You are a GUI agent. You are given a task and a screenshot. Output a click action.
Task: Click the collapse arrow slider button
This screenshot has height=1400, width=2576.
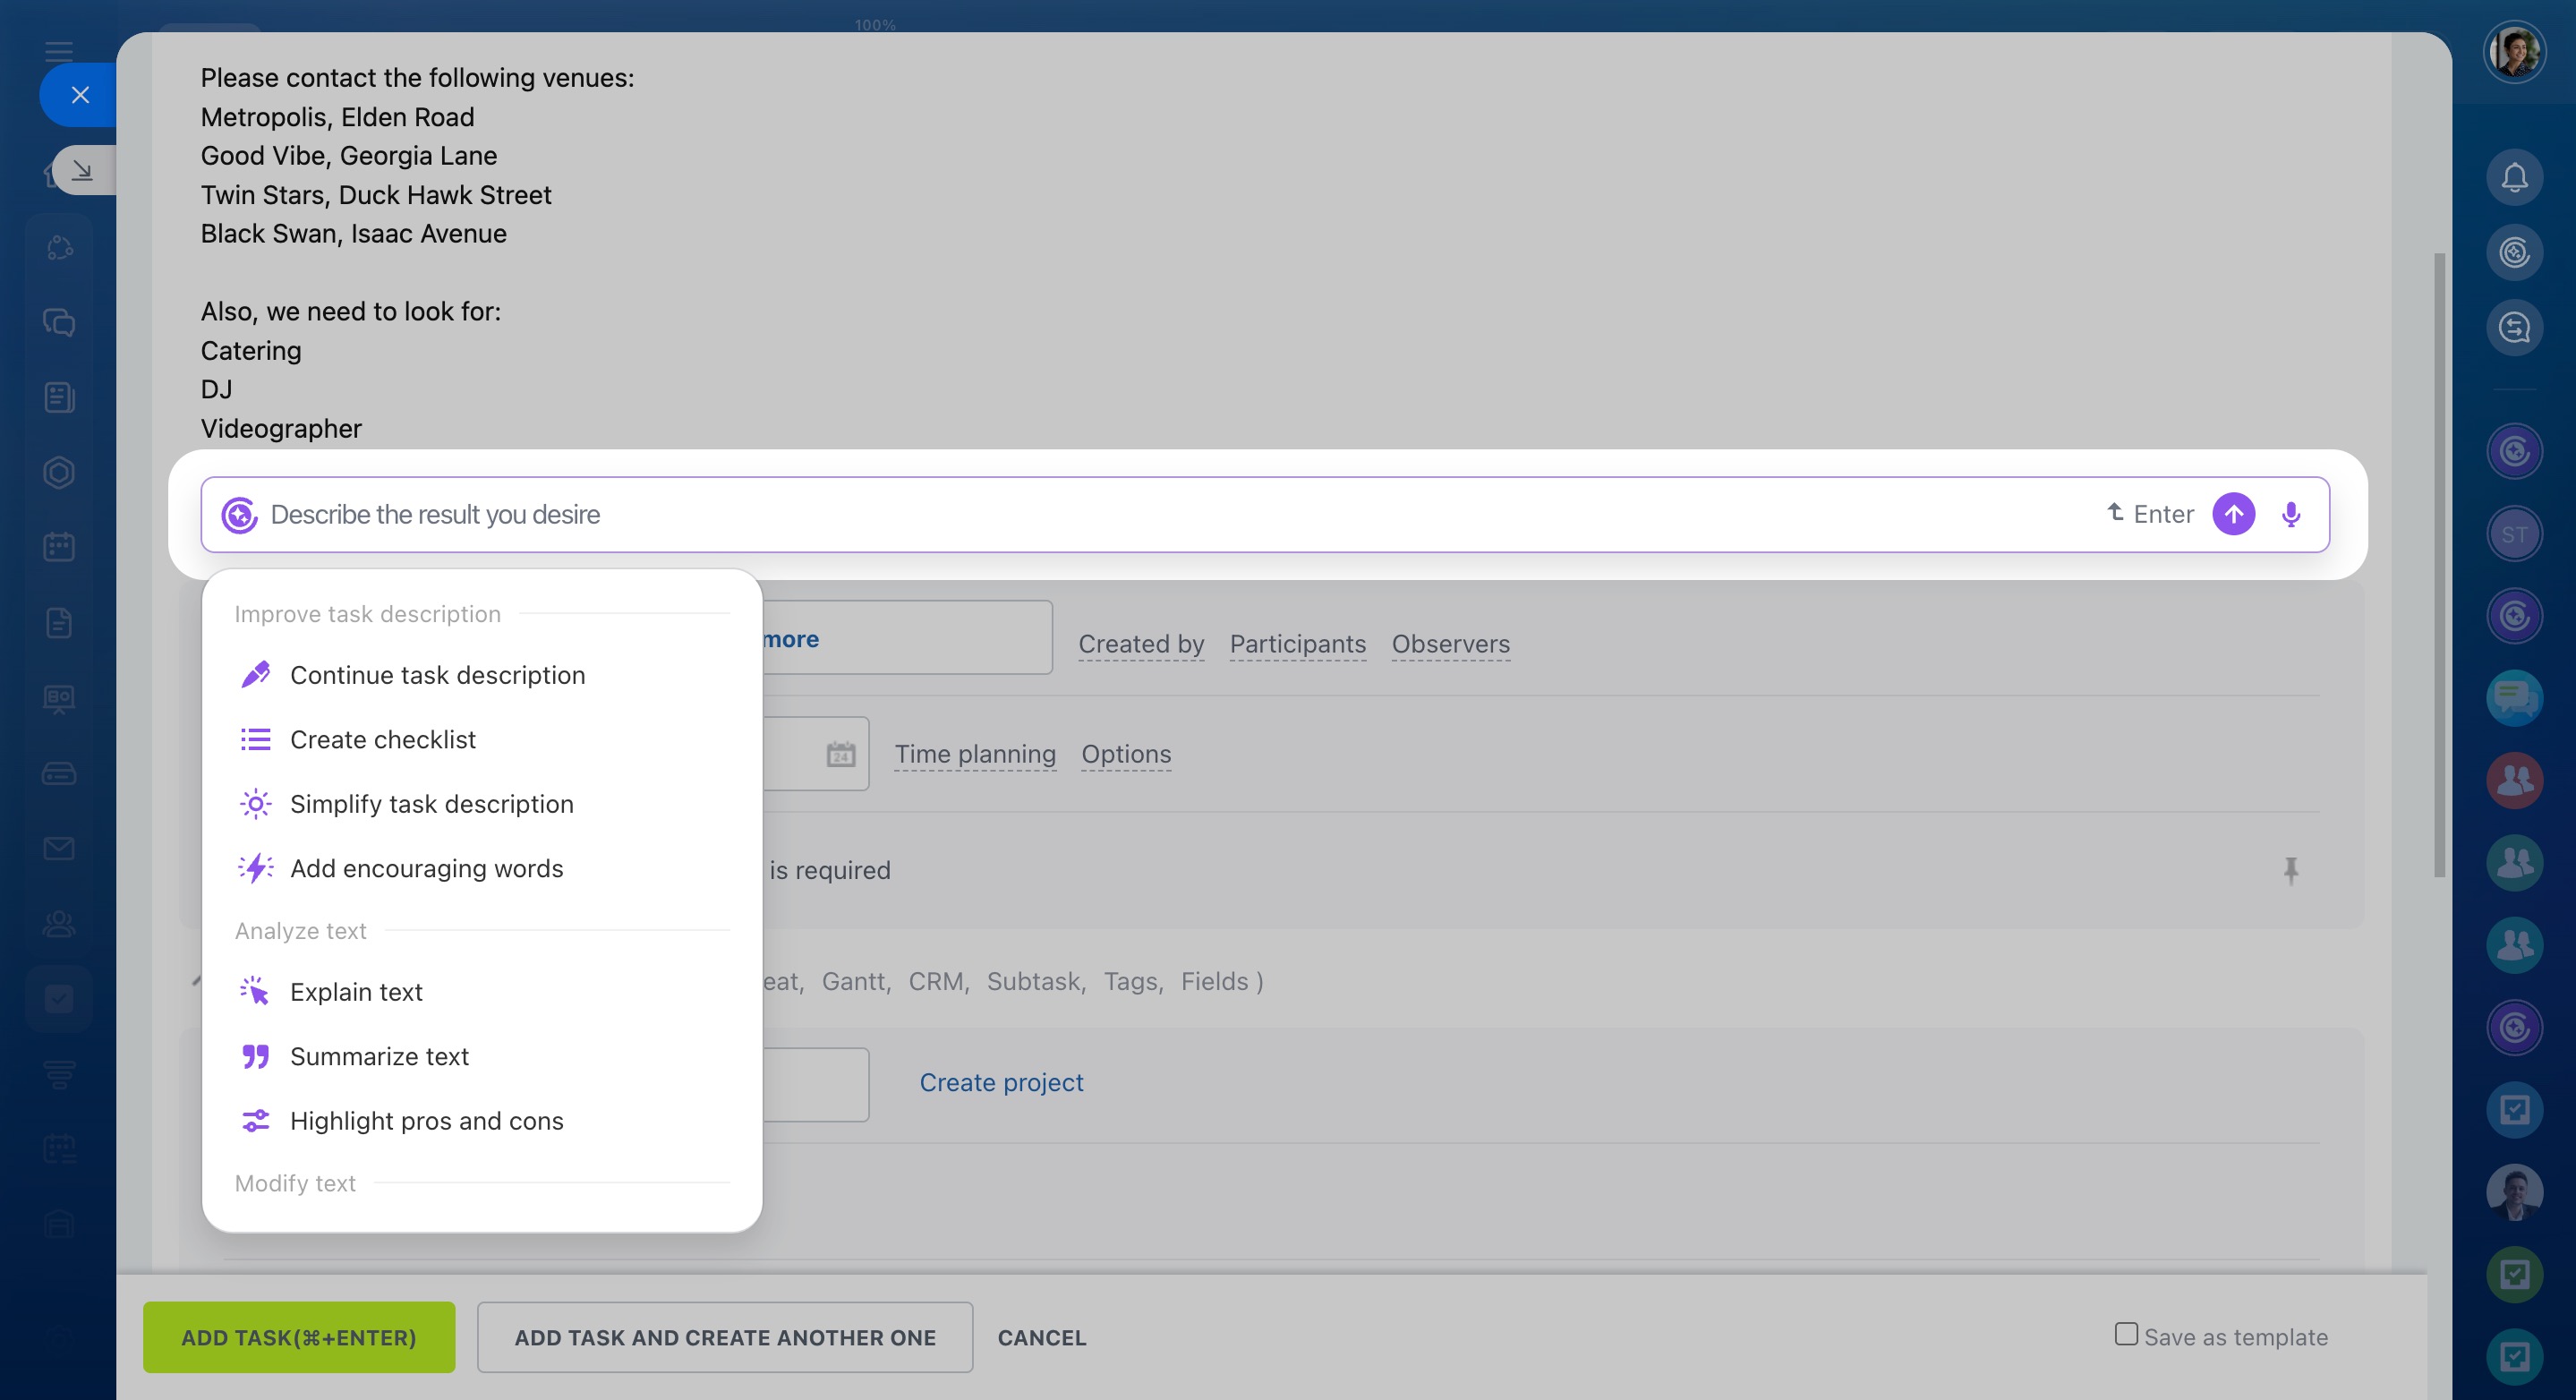pos(83,170)
